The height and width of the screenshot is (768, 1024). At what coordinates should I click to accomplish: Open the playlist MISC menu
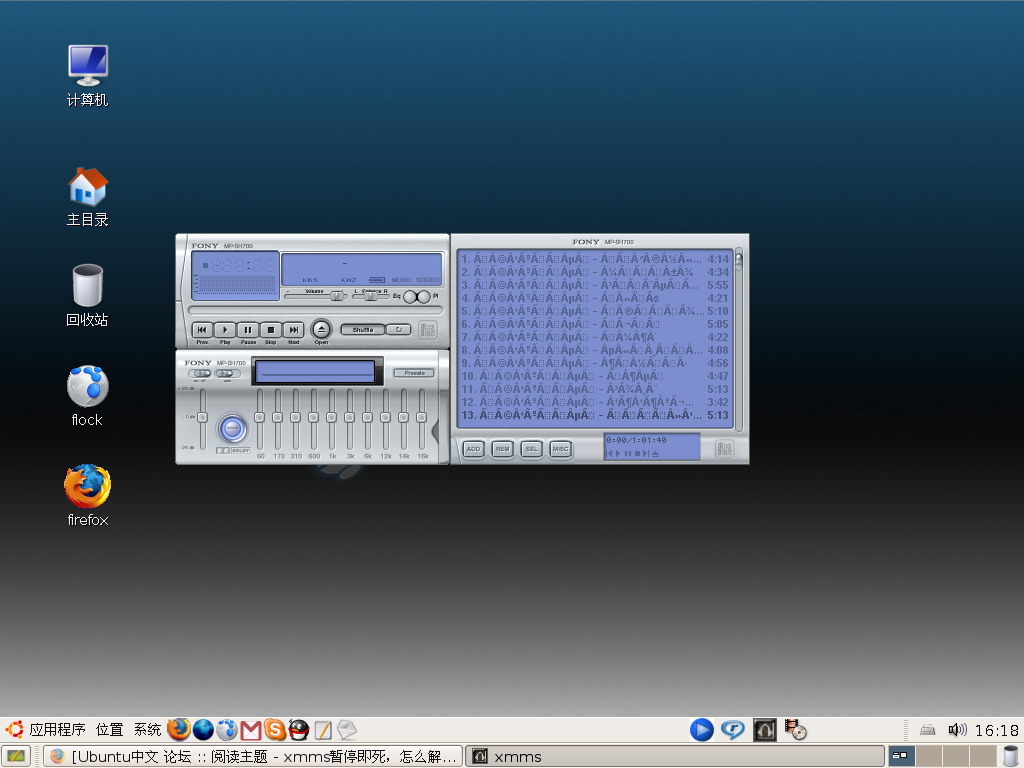(x=560, y=449)
